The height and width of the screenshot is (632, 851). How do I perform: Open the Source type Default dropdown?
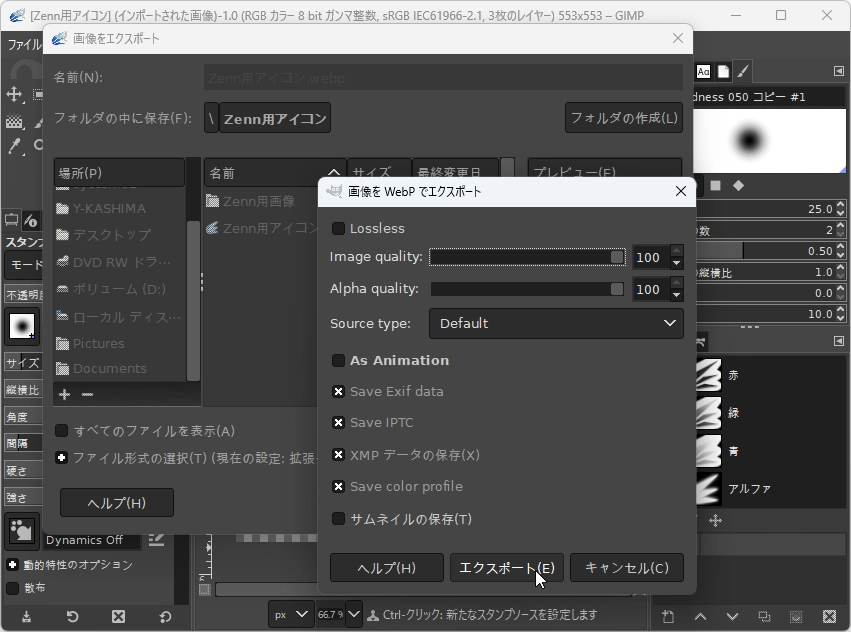coord(556,324)
